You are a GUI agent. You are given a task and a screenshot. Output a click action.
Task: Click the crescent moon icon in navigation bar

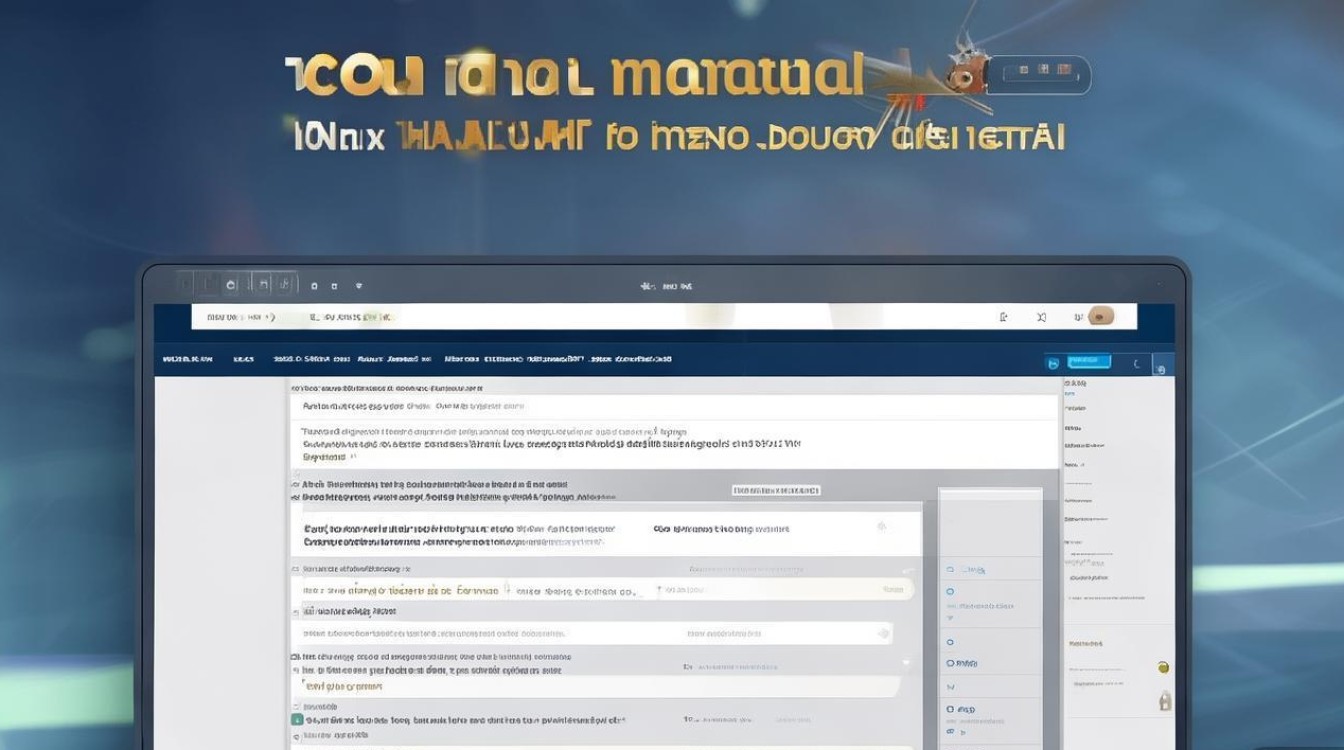tap(1137, 364)
